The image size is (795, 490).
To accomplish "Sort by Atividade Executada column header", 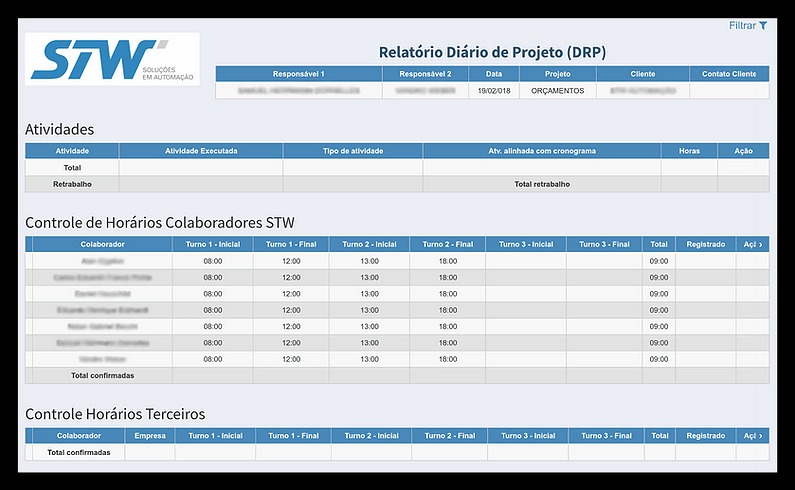I will (x=200, y=151).
